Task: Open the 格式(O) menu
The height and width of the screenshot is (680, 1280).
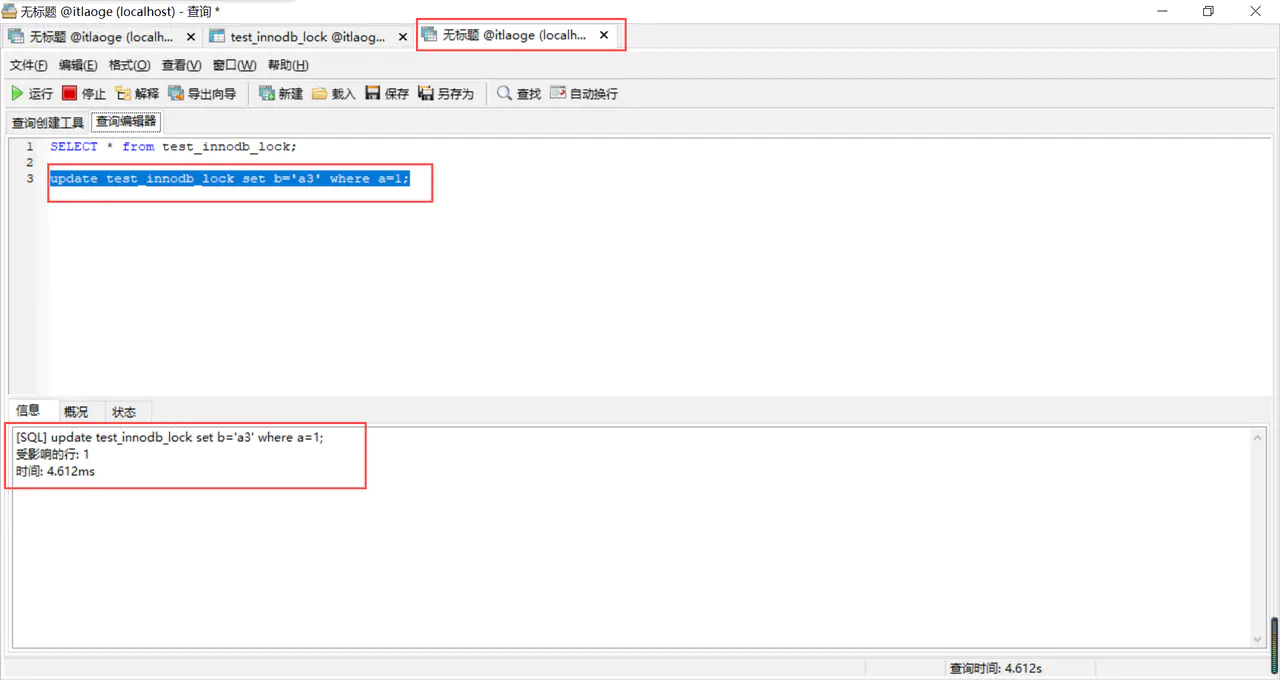Action: [x=129, y=65]
